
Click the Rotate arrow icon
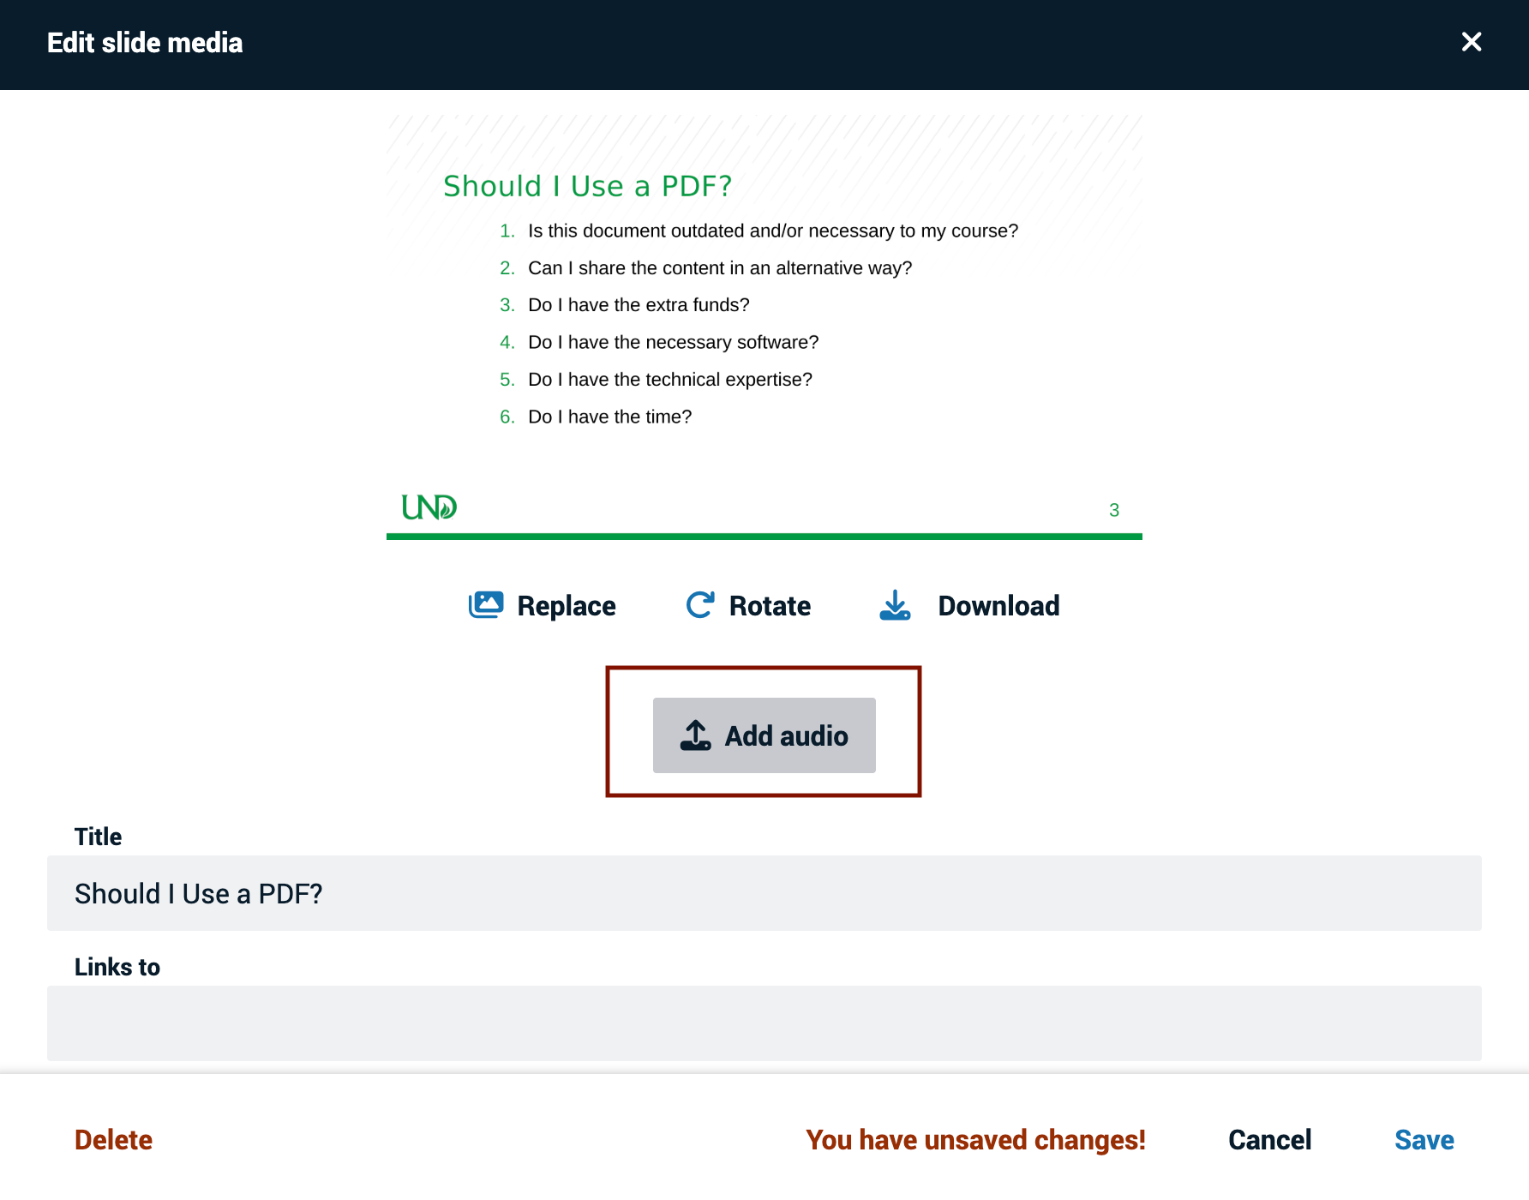pos(700,605)
